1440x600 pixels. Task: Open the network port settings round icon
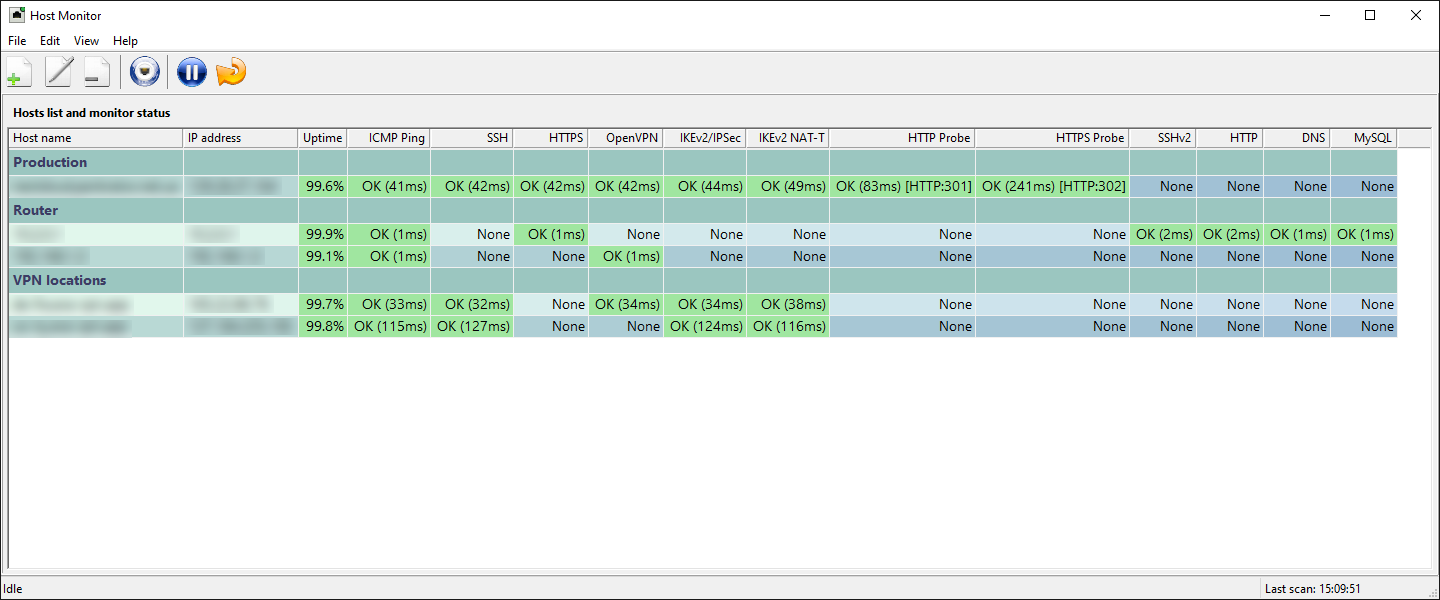click(146, 72)
